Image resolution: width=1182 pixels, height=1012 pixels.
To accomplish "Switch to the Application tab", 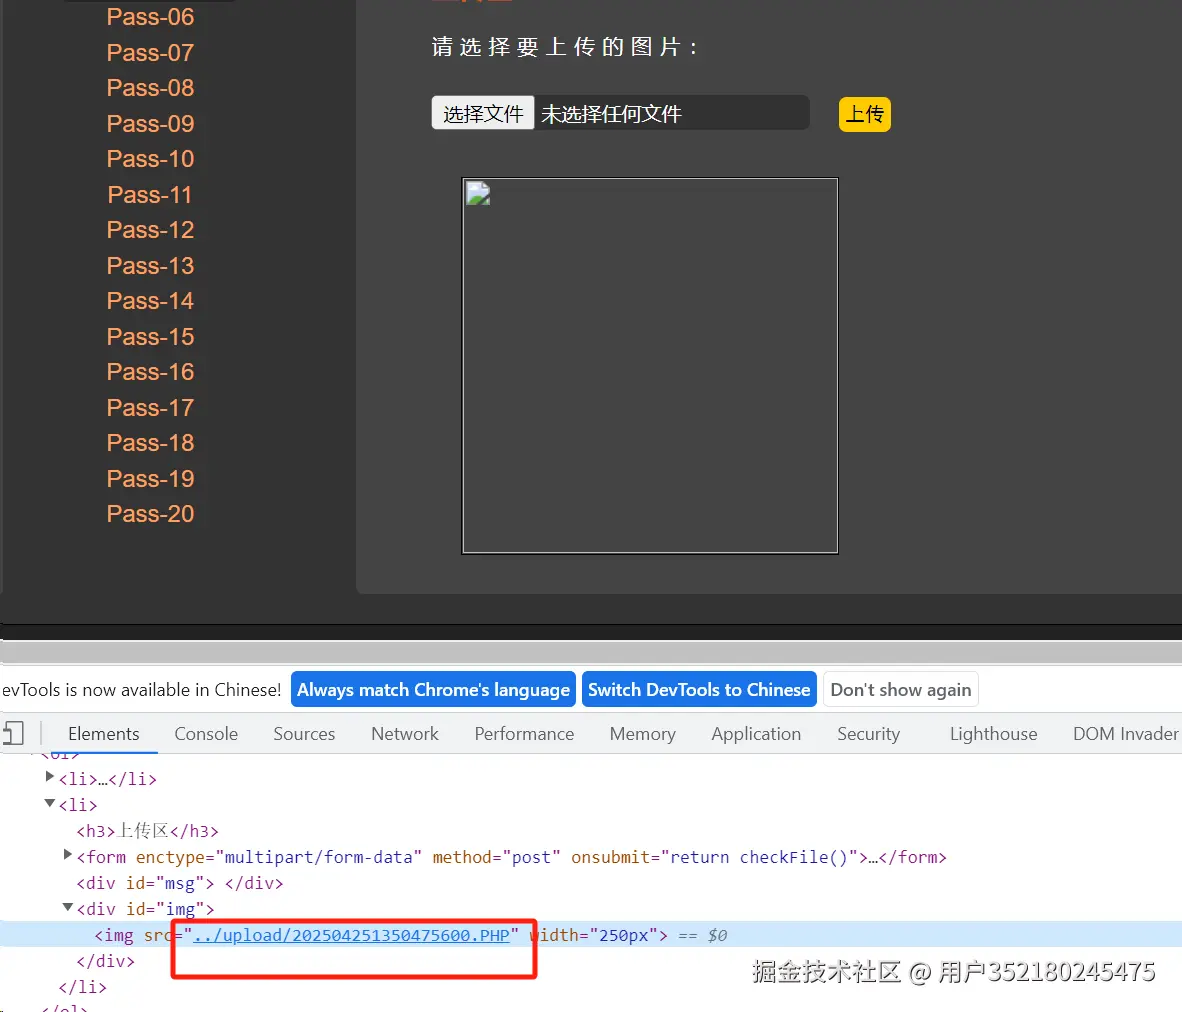I will 756,734.
